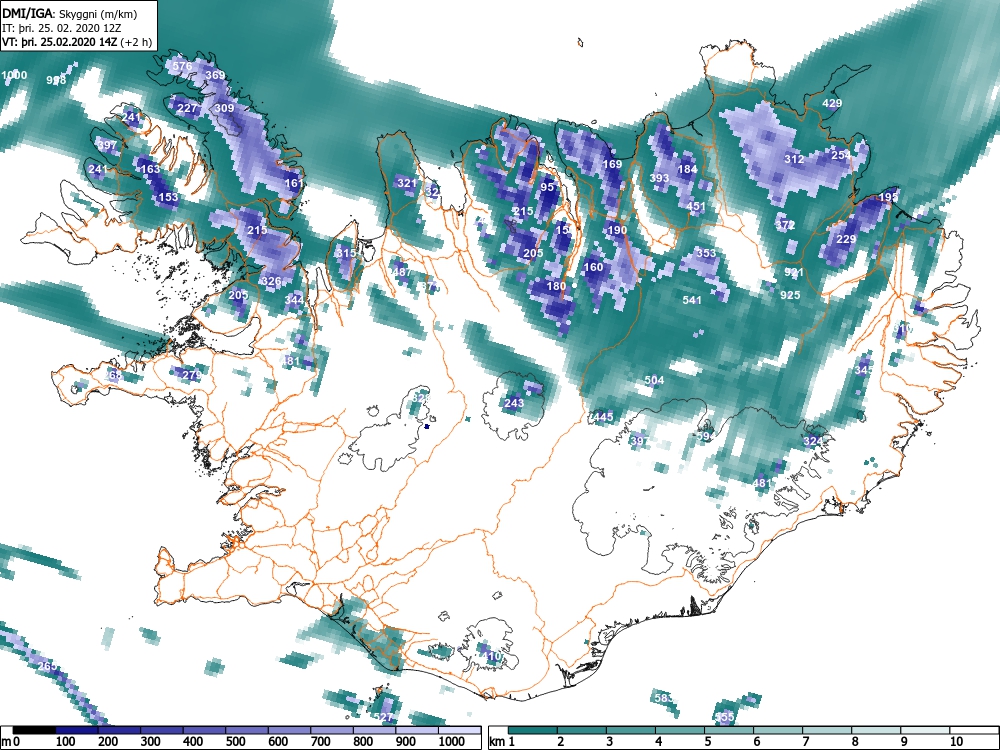
Task: Click the 'km 1' label of the kilometre legend
Action: (503, 742)
